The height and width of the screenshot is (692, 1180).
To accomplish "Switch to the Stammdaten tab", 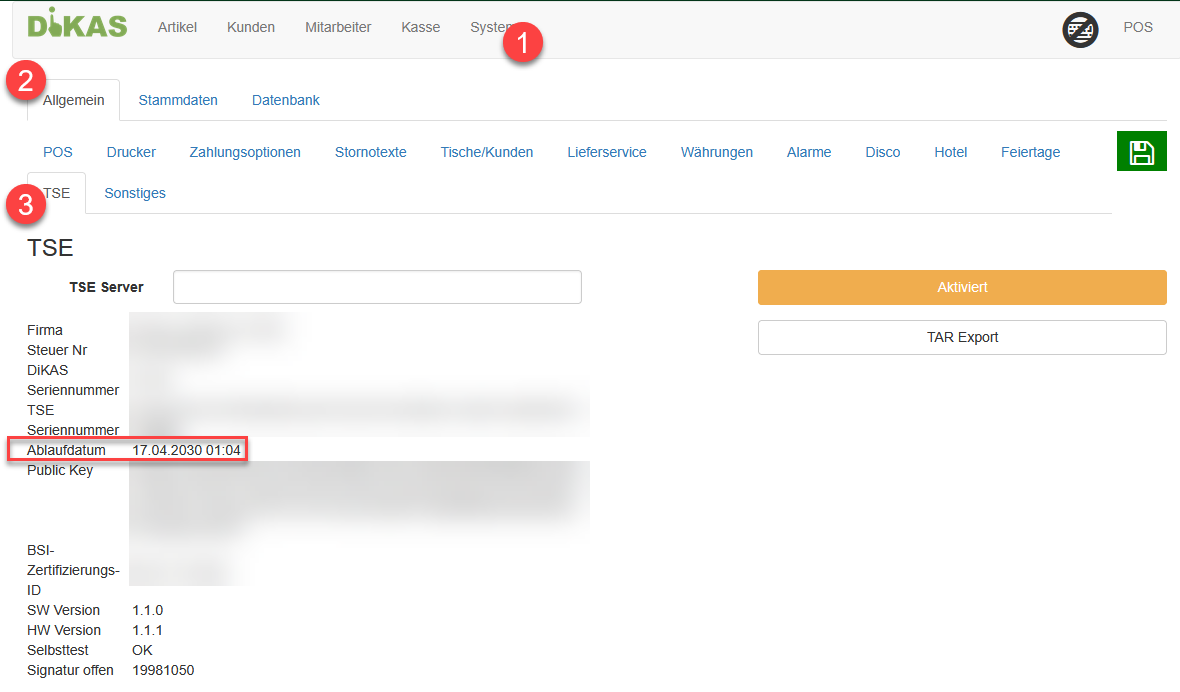I will (x=178, y=100).
